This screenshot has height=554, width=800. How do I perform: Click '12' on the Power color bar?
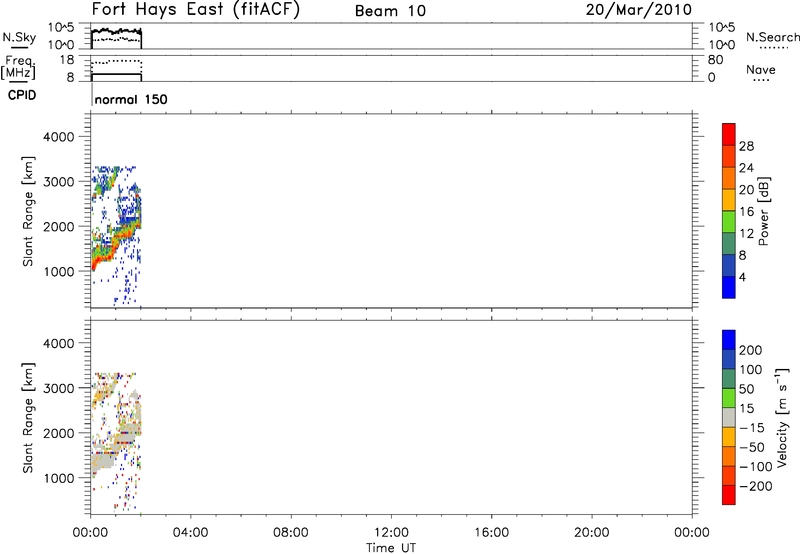746,234
